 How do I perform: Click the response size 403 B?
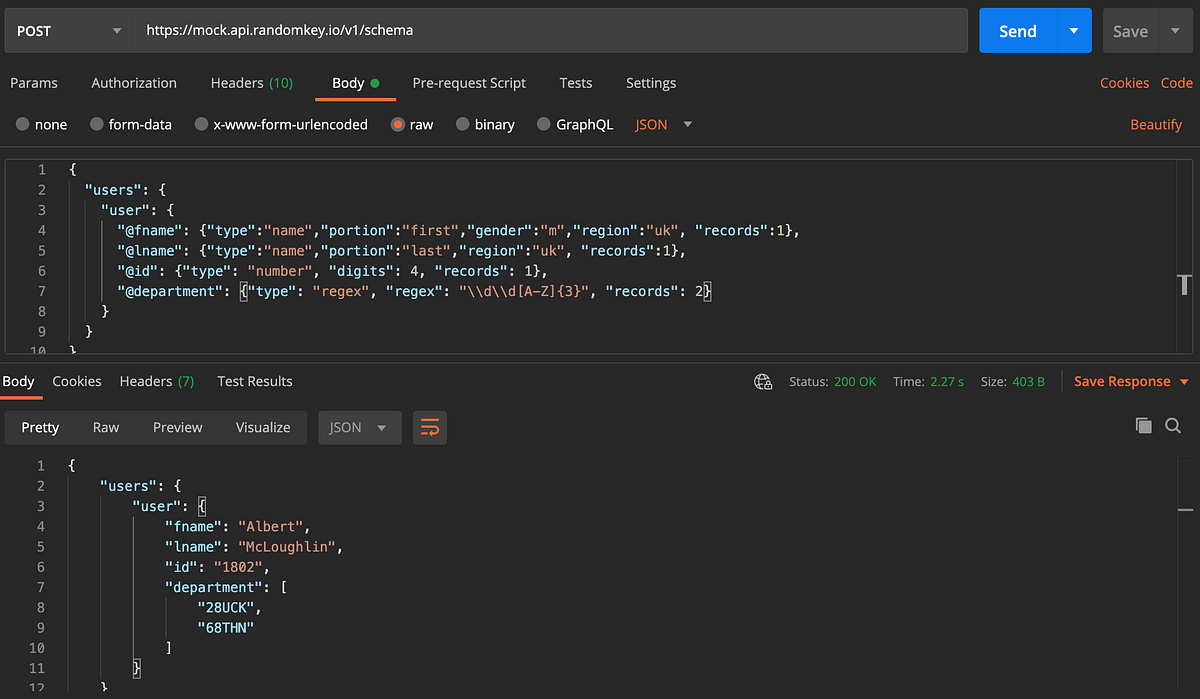click(1027, 381)
